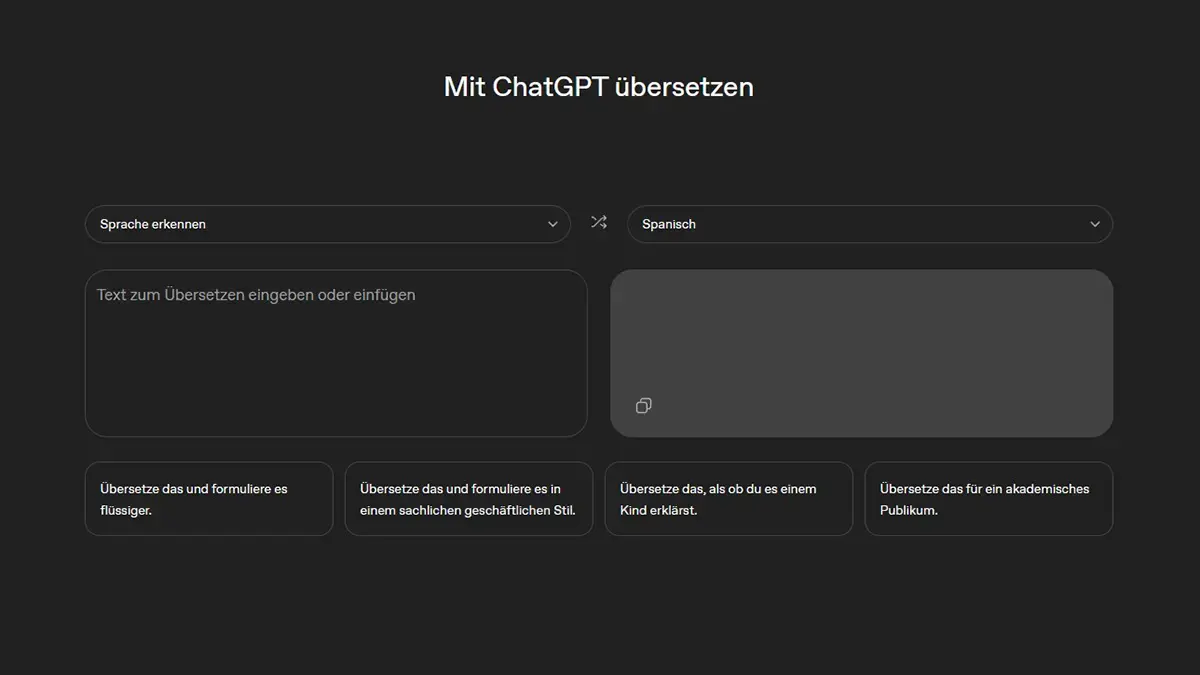Click the 'Spanisch' label in language selector
This screenshot has height=675, width=1200.
click(x=669, y=224)
